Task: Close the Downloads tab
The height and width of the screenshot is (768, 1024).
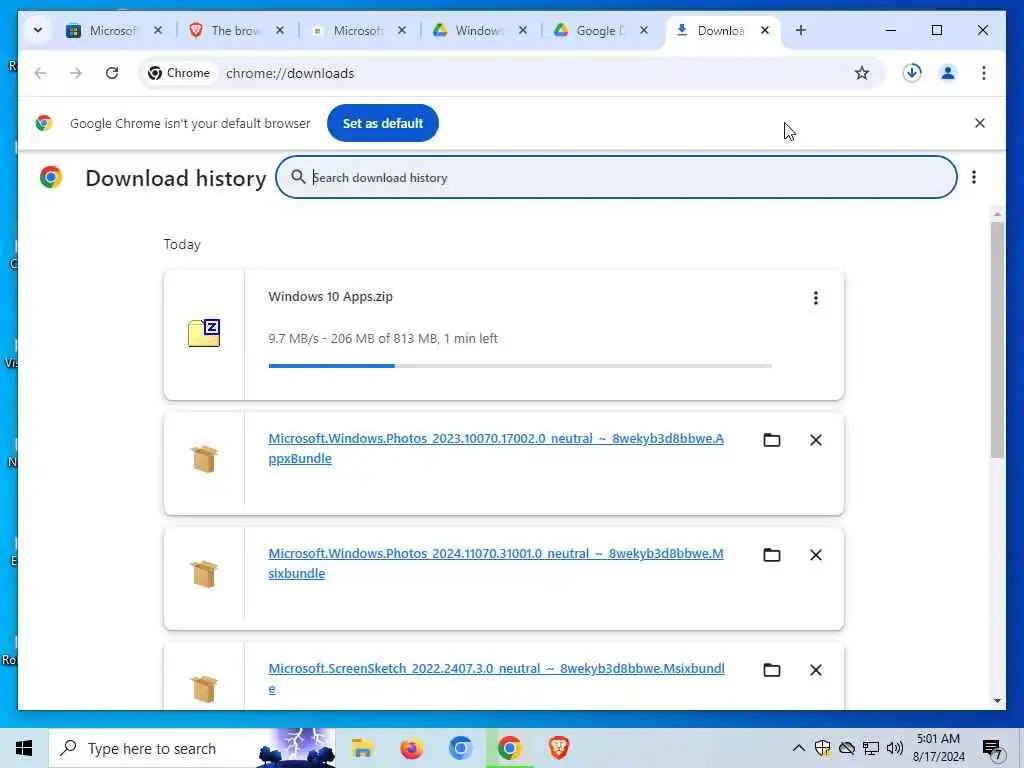Action: 765,31
